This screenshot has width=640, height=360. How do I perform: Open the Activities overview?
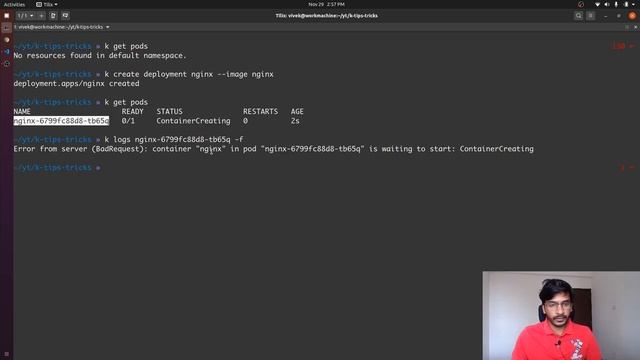click(x=14, y=4)
